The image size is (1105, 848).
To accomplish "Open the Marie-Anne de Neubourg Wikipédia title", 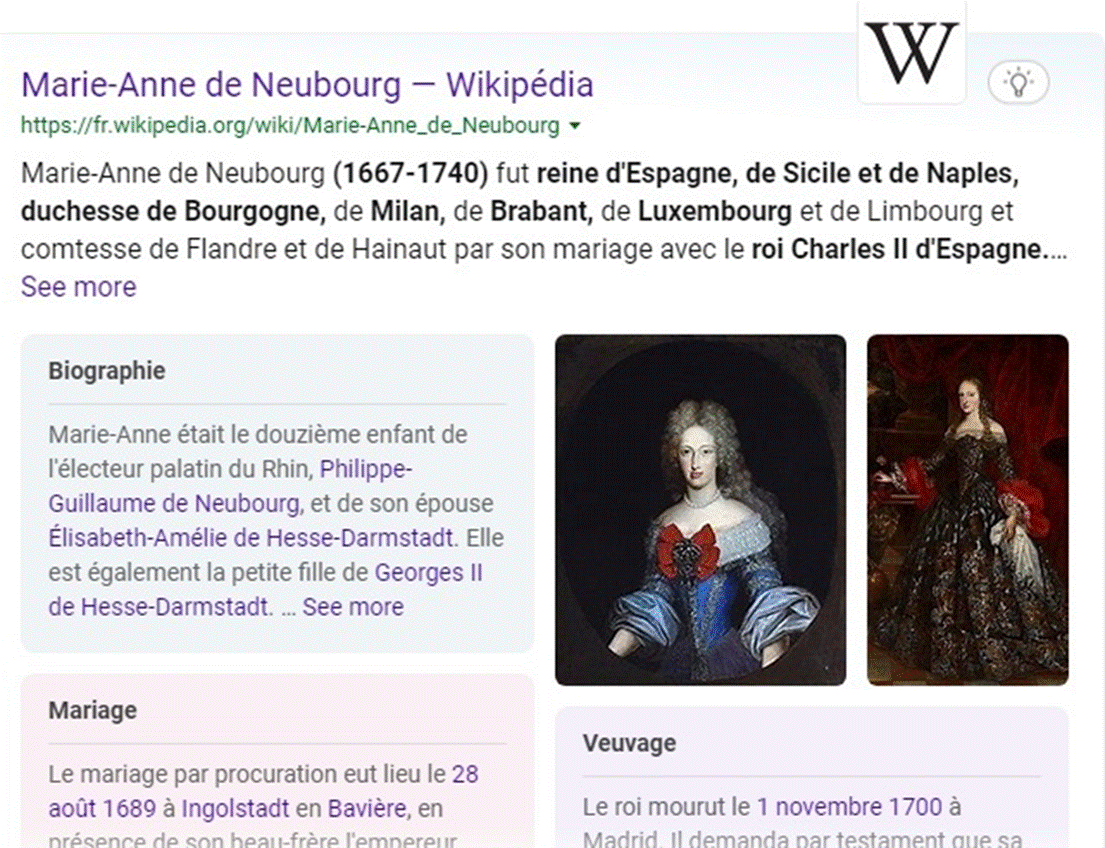I will 307,85.
